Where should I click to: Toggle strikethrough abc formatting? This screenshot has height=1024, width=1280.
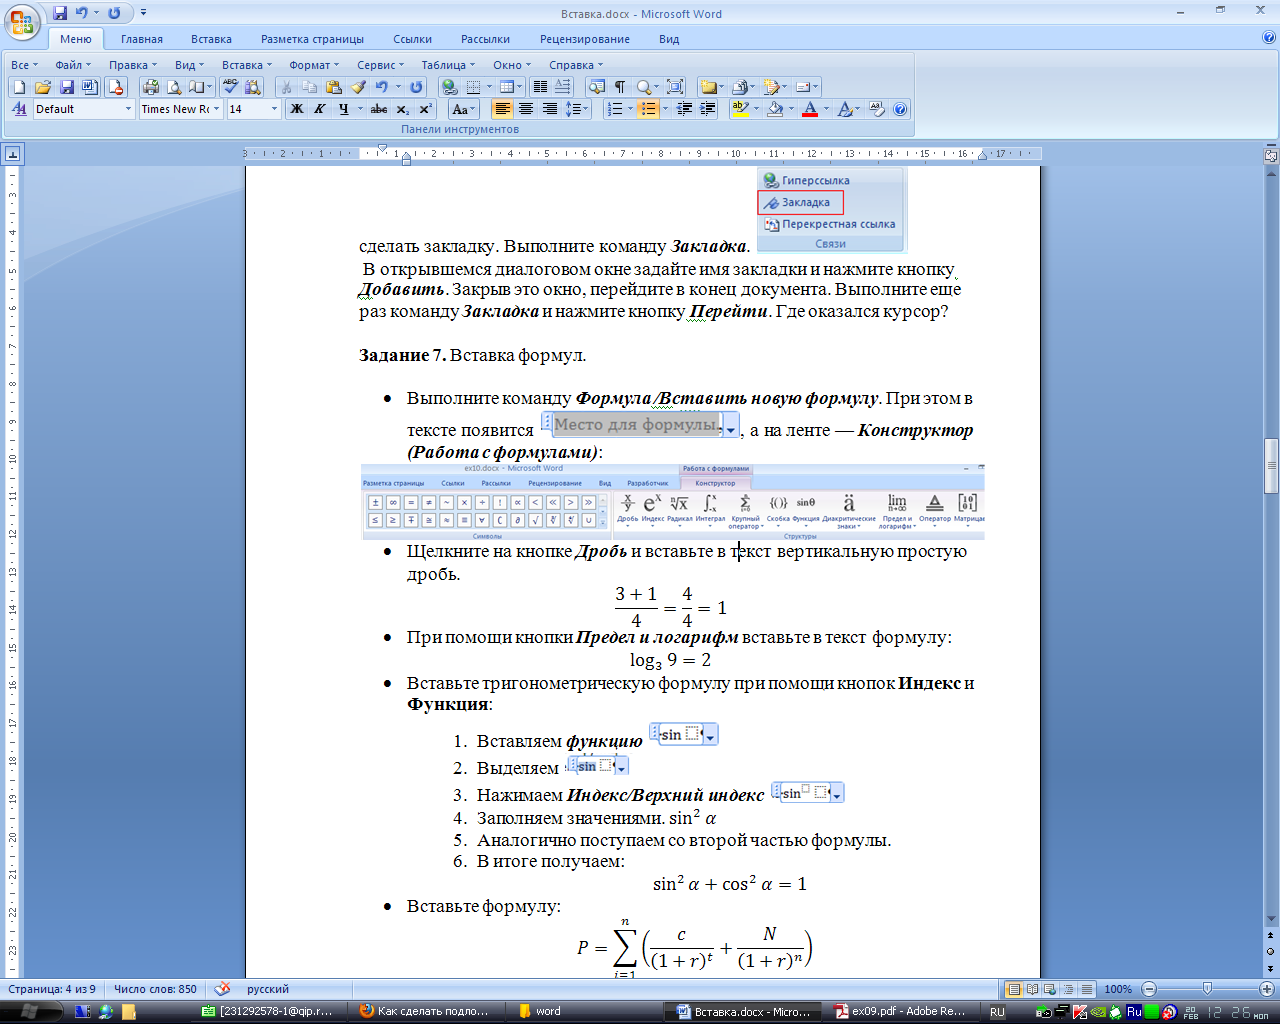pos(379,109)
